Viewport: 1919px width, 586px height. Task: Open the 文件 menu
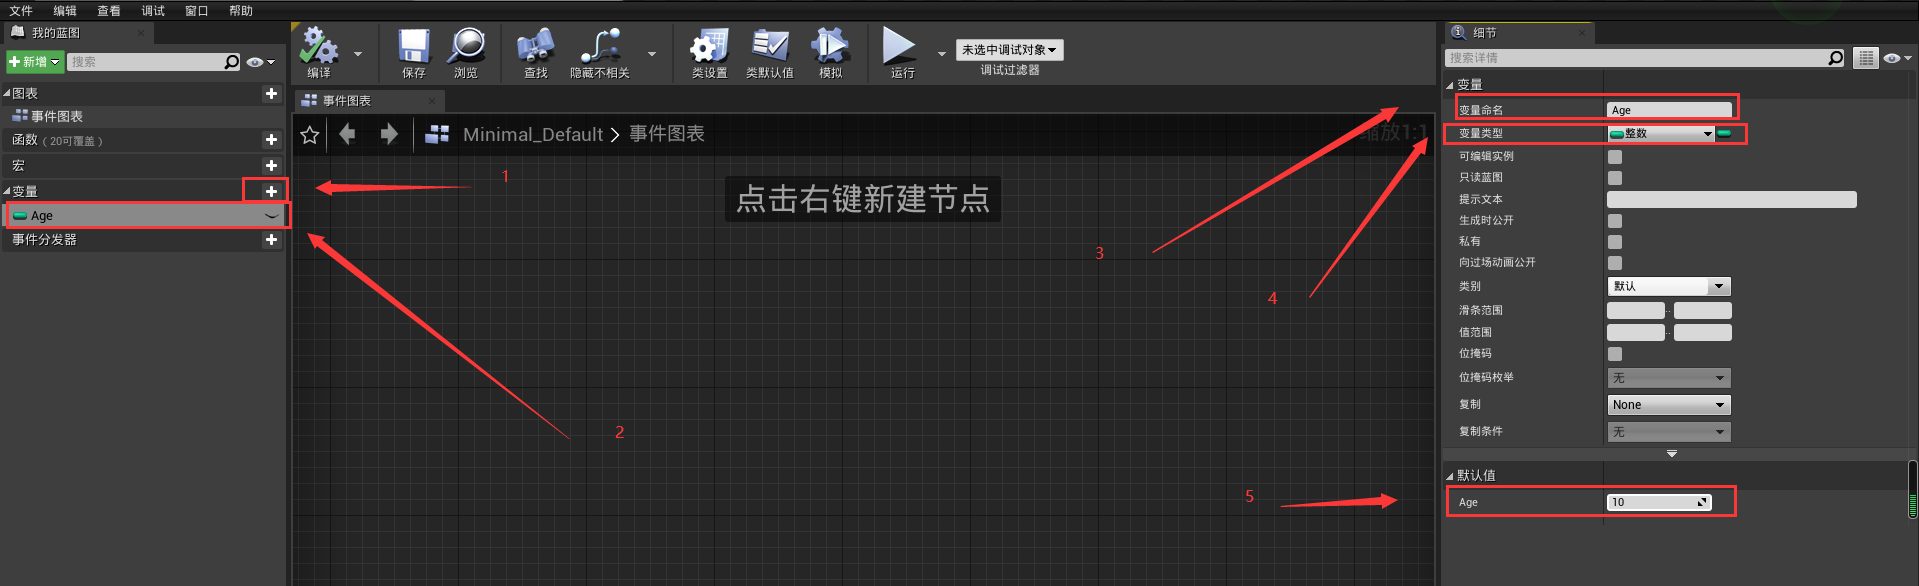pos(21,11)
